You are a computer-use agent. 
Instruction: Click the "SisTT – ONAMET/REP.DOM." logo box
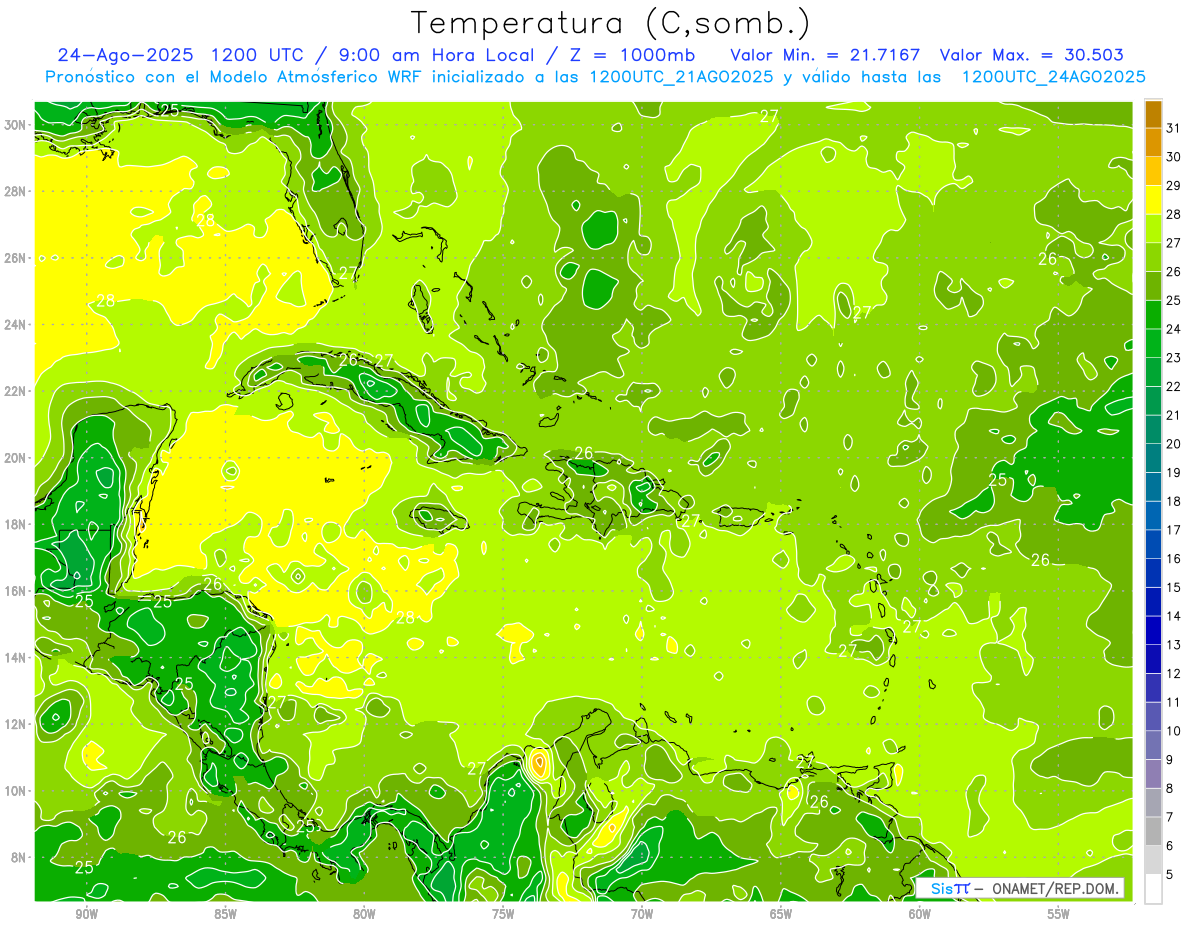tap(1019, 888)
